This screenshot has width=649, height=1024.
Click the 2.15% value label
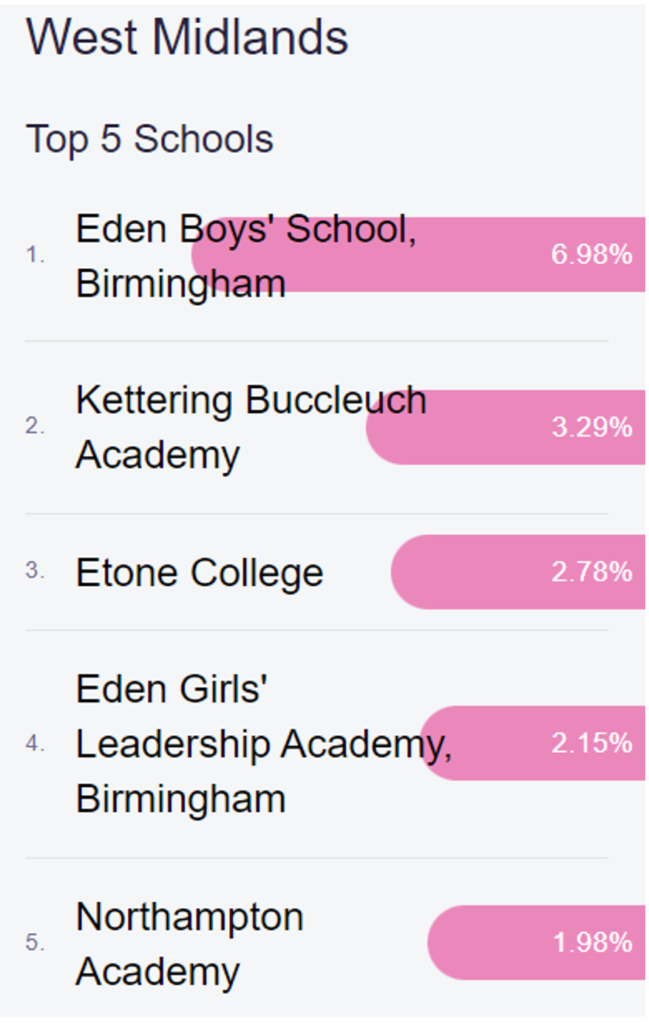[592, 743]
